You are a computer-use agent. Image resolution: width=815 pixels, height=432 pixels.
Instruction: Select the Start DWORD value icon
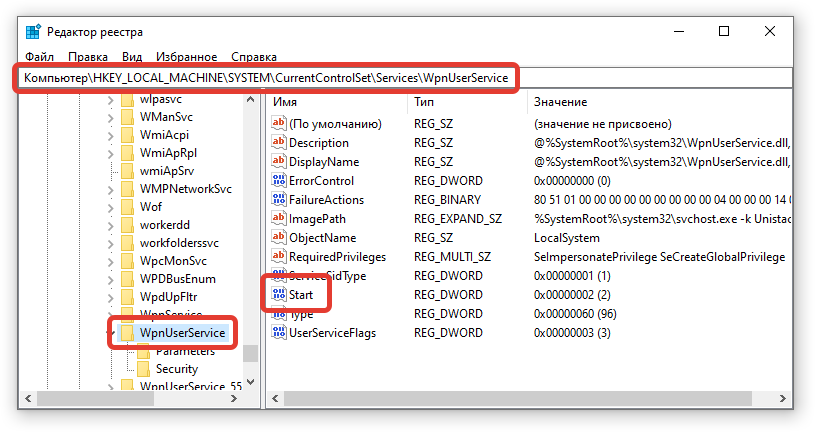[x=279, y=295]
